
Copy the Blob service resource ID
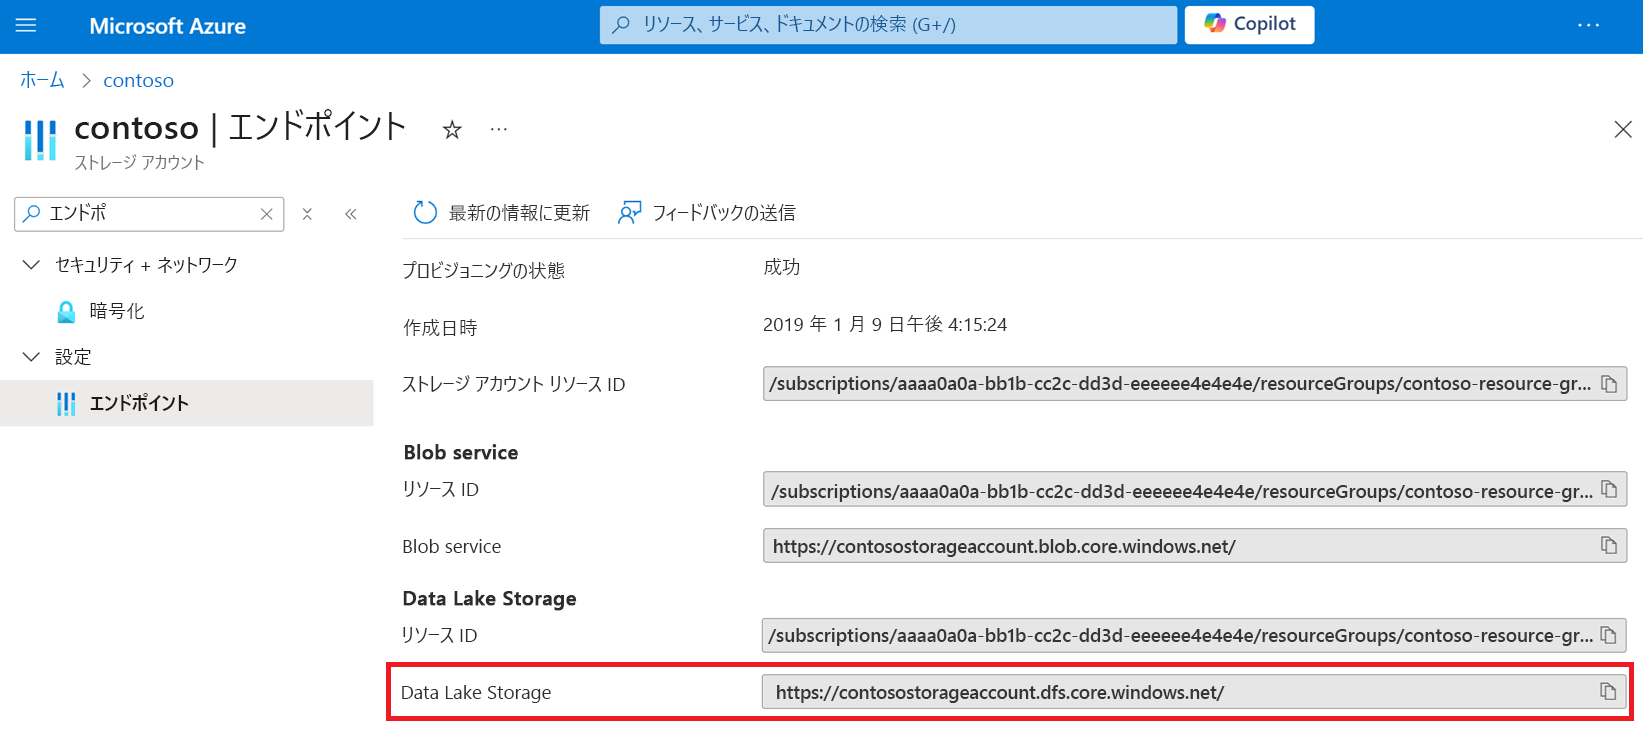coord(1609,490)
